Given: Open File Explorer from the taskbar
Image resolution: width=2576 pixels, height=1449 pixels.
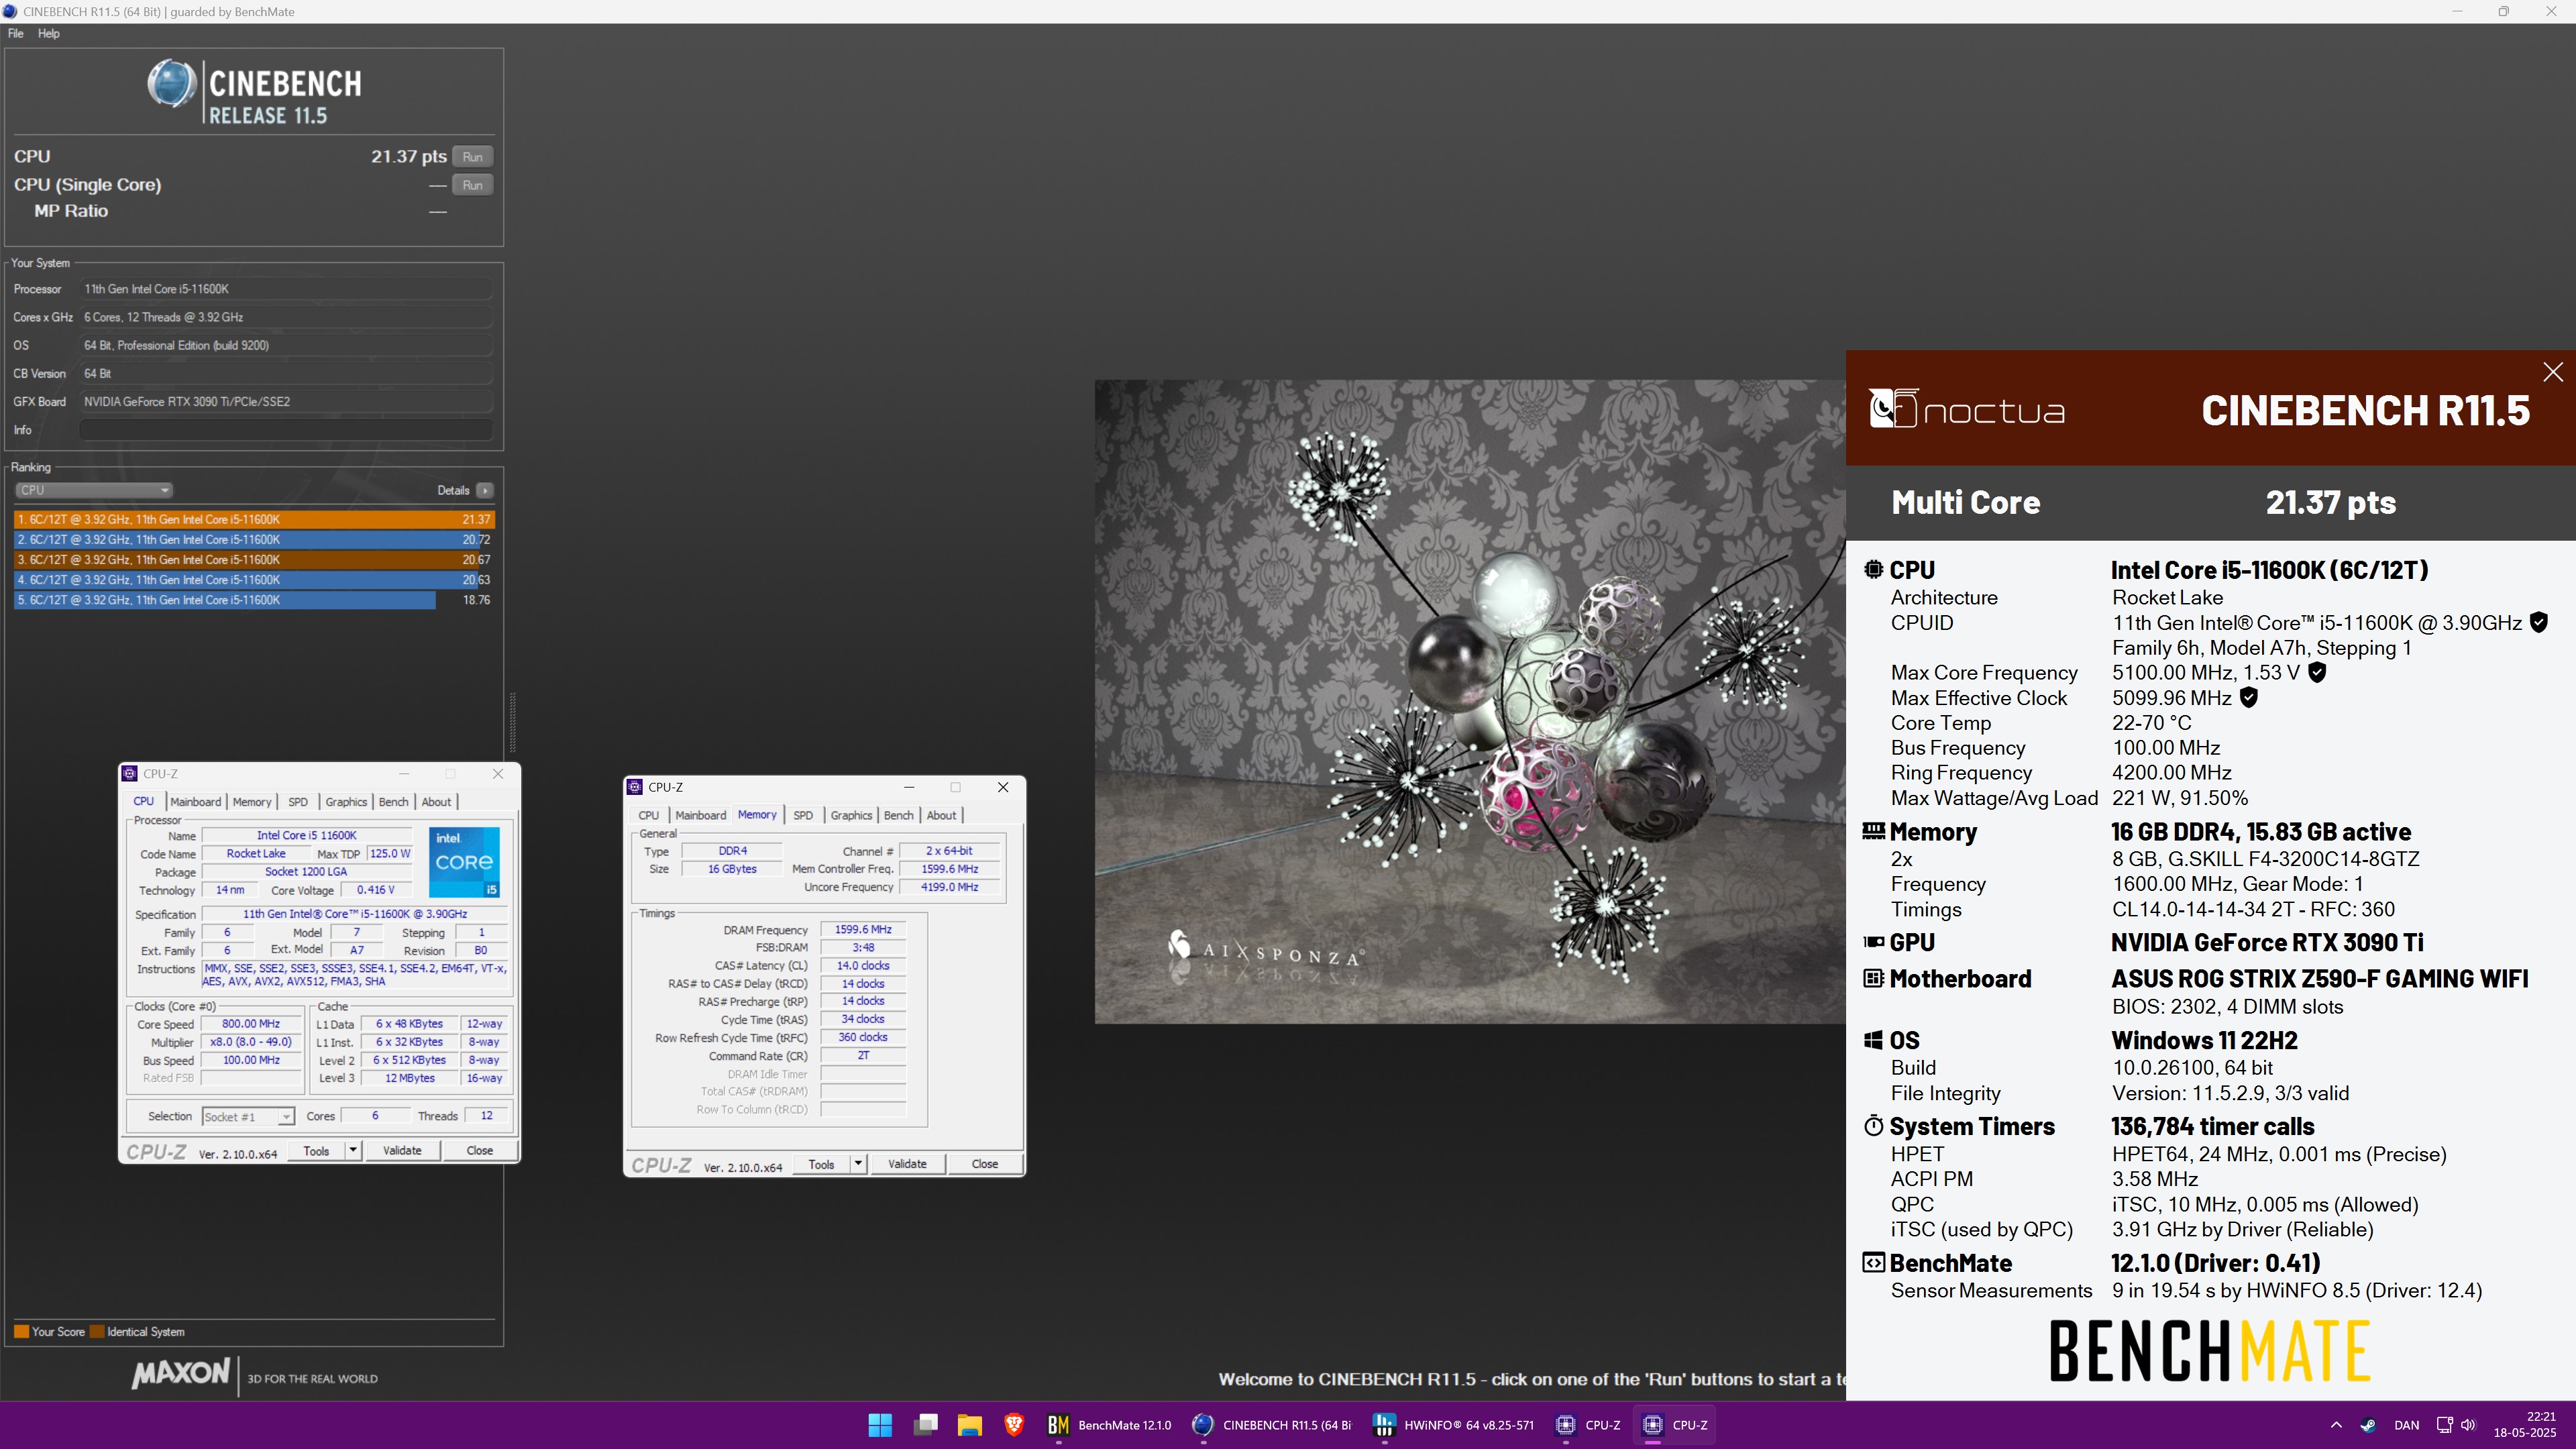Looking at the screenshot, I should (969, 1425).
